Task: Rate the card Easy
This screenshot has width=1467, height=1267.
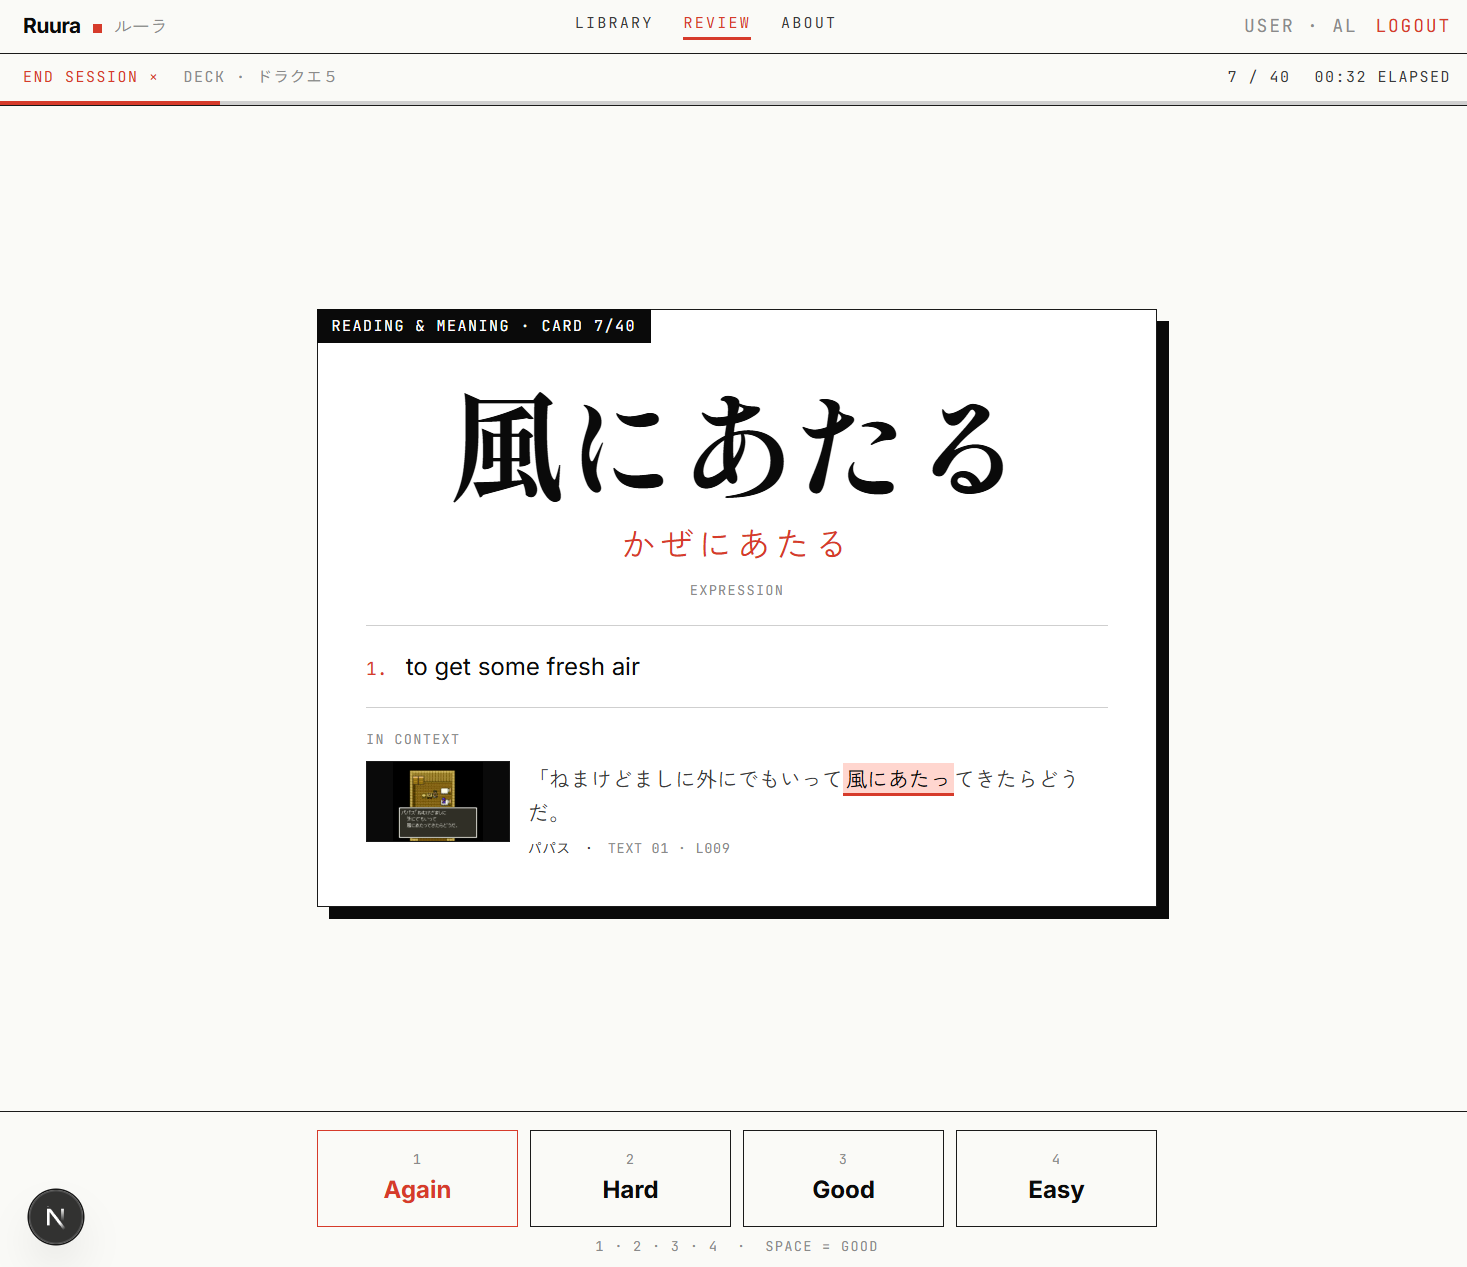Action: (x=1056, y=1178)
